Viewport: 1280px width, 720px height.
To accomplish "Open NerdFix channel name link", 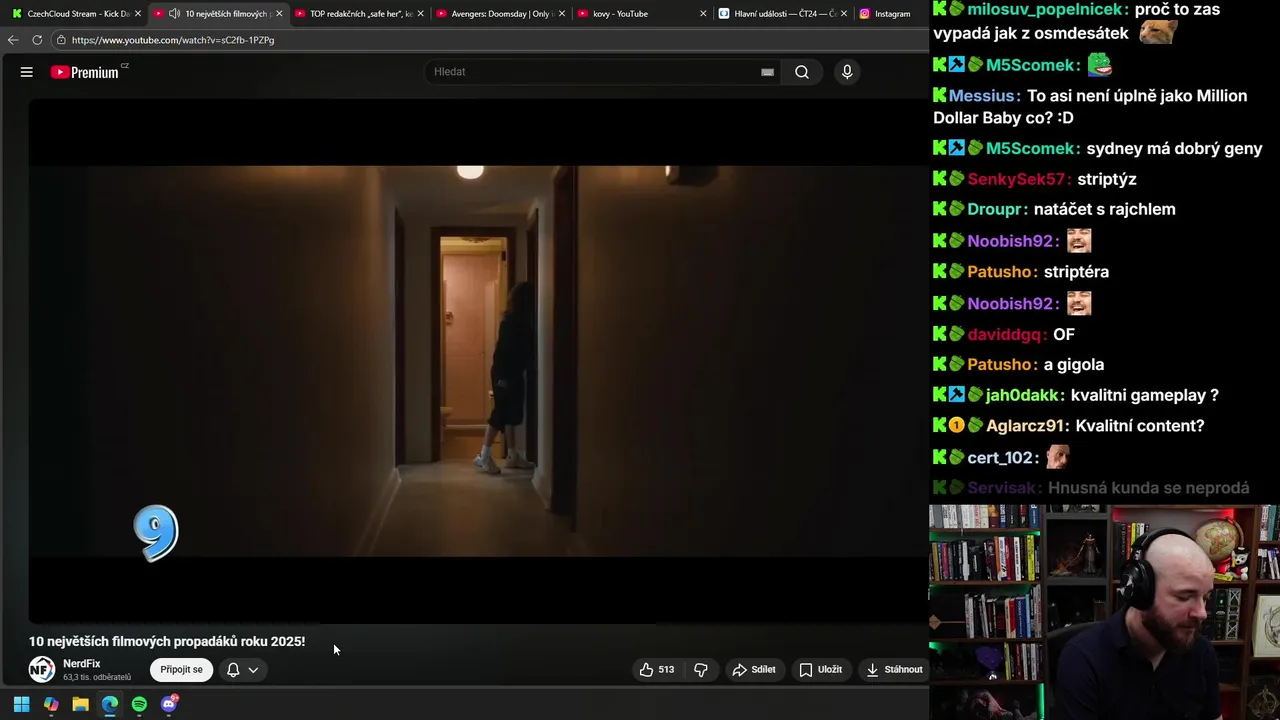I will tap(82, 664).
